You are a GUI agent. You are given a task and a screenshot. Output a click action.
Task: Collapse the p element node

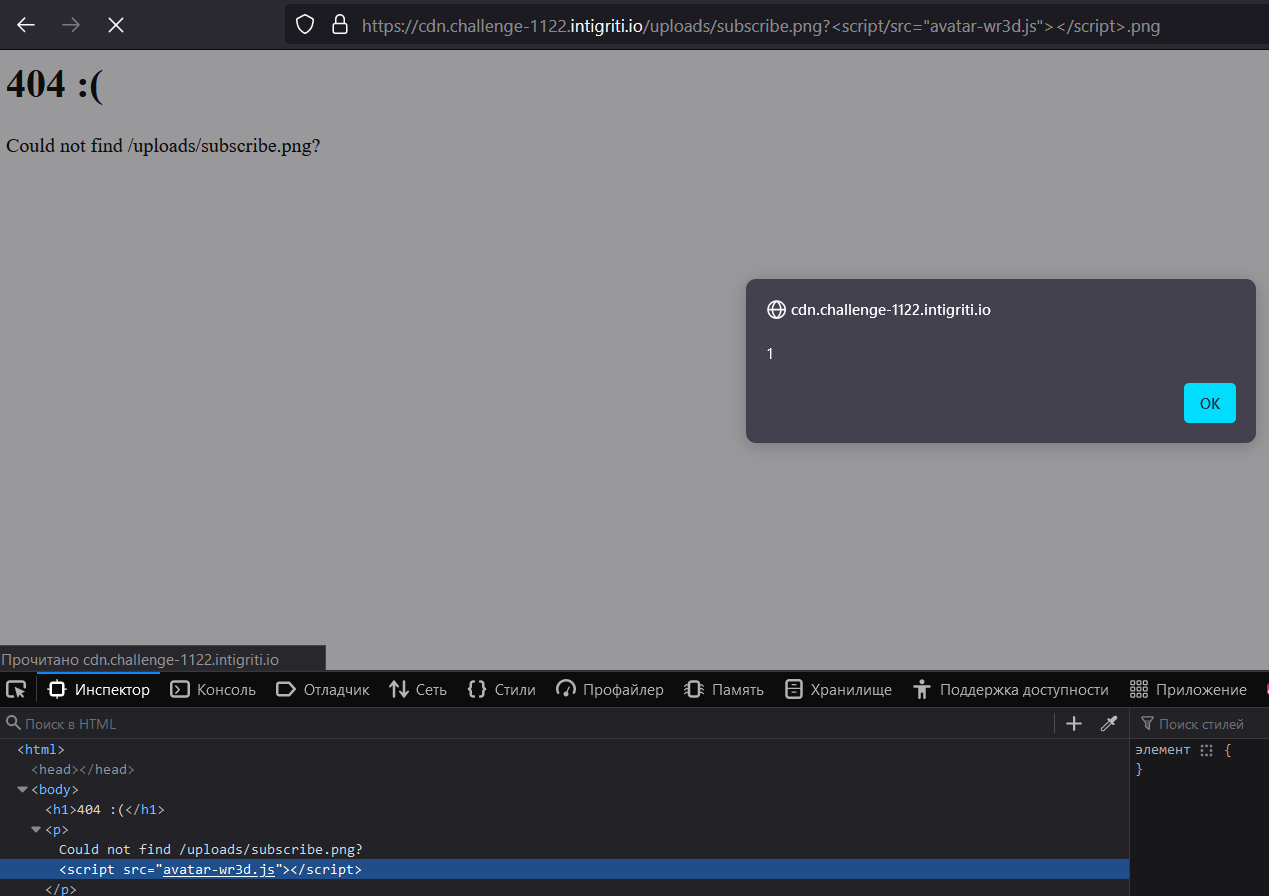click(x=36, y=830)
